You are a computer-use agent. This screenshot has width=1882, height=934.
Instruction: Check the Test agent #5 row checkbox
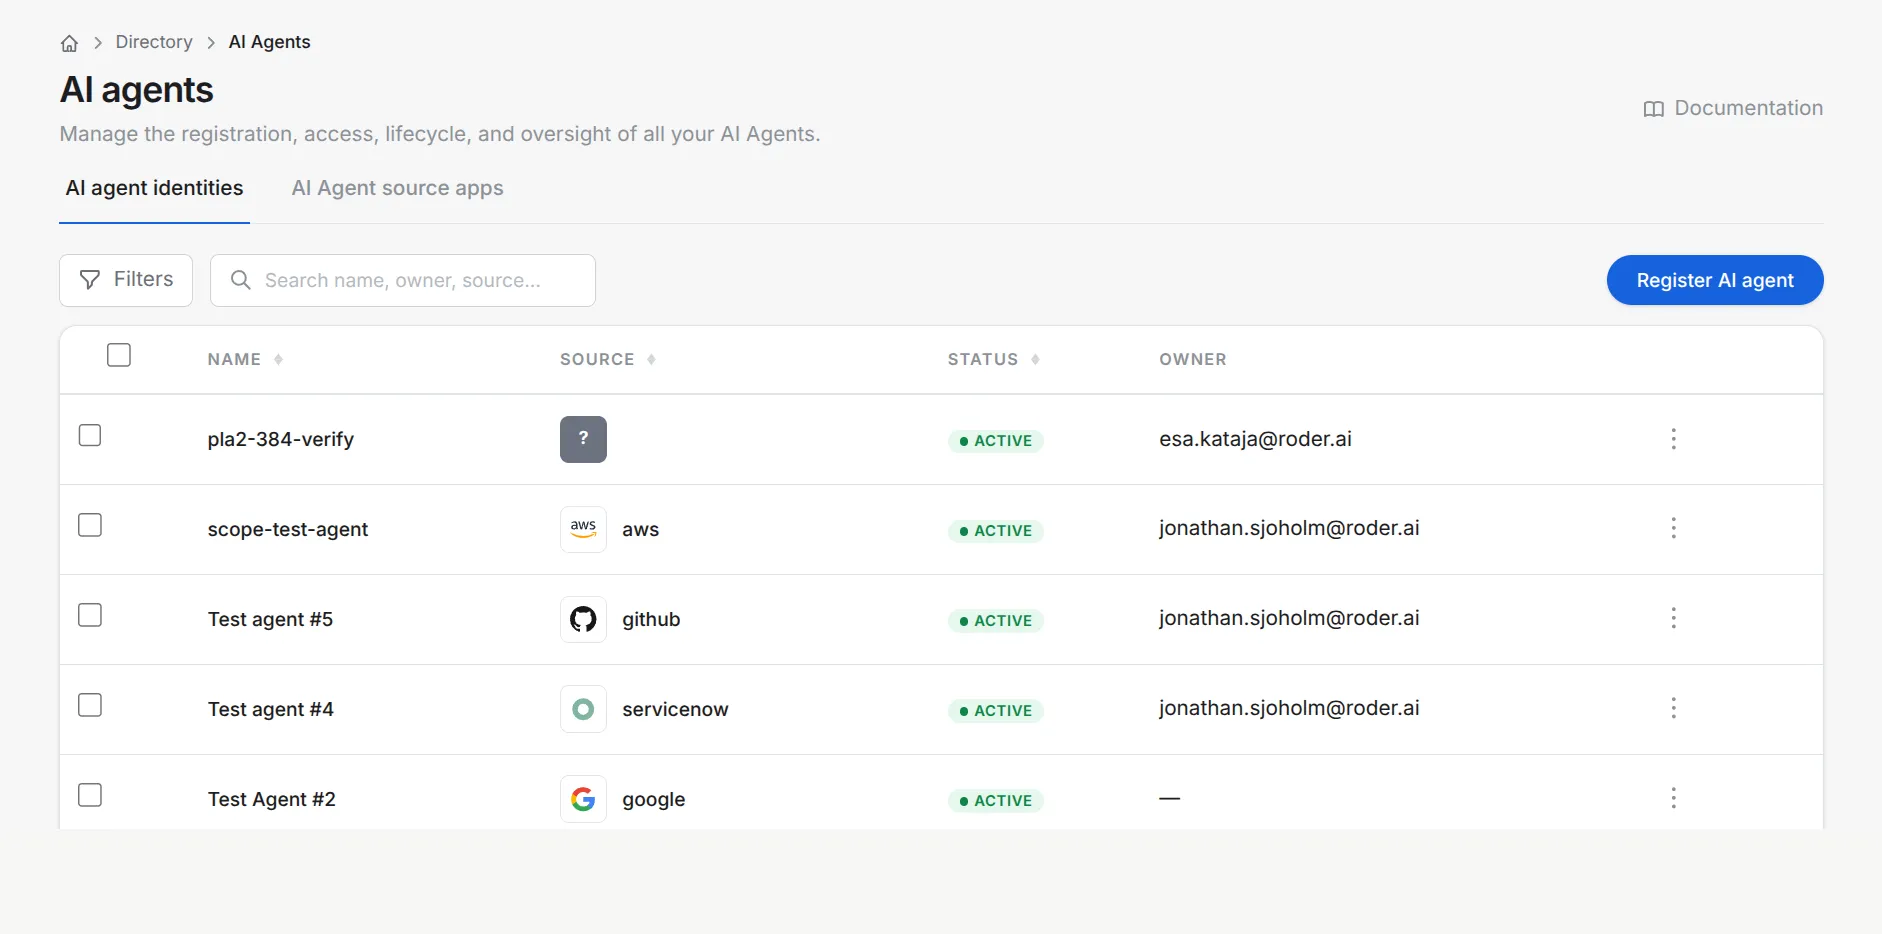click(90, 615)
